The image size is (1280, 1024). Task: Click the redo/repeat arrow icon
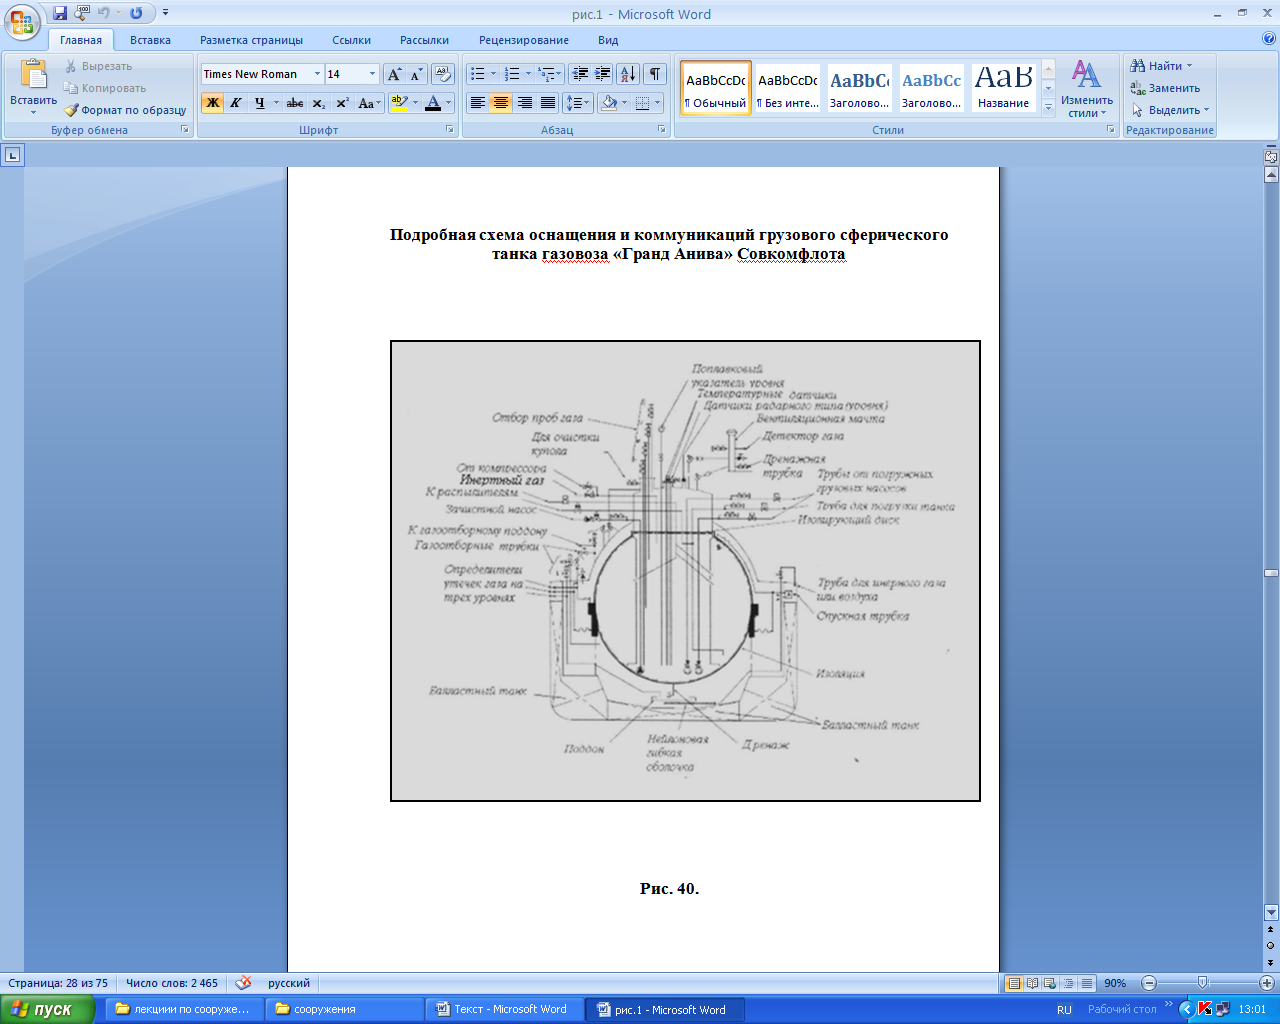136,13
